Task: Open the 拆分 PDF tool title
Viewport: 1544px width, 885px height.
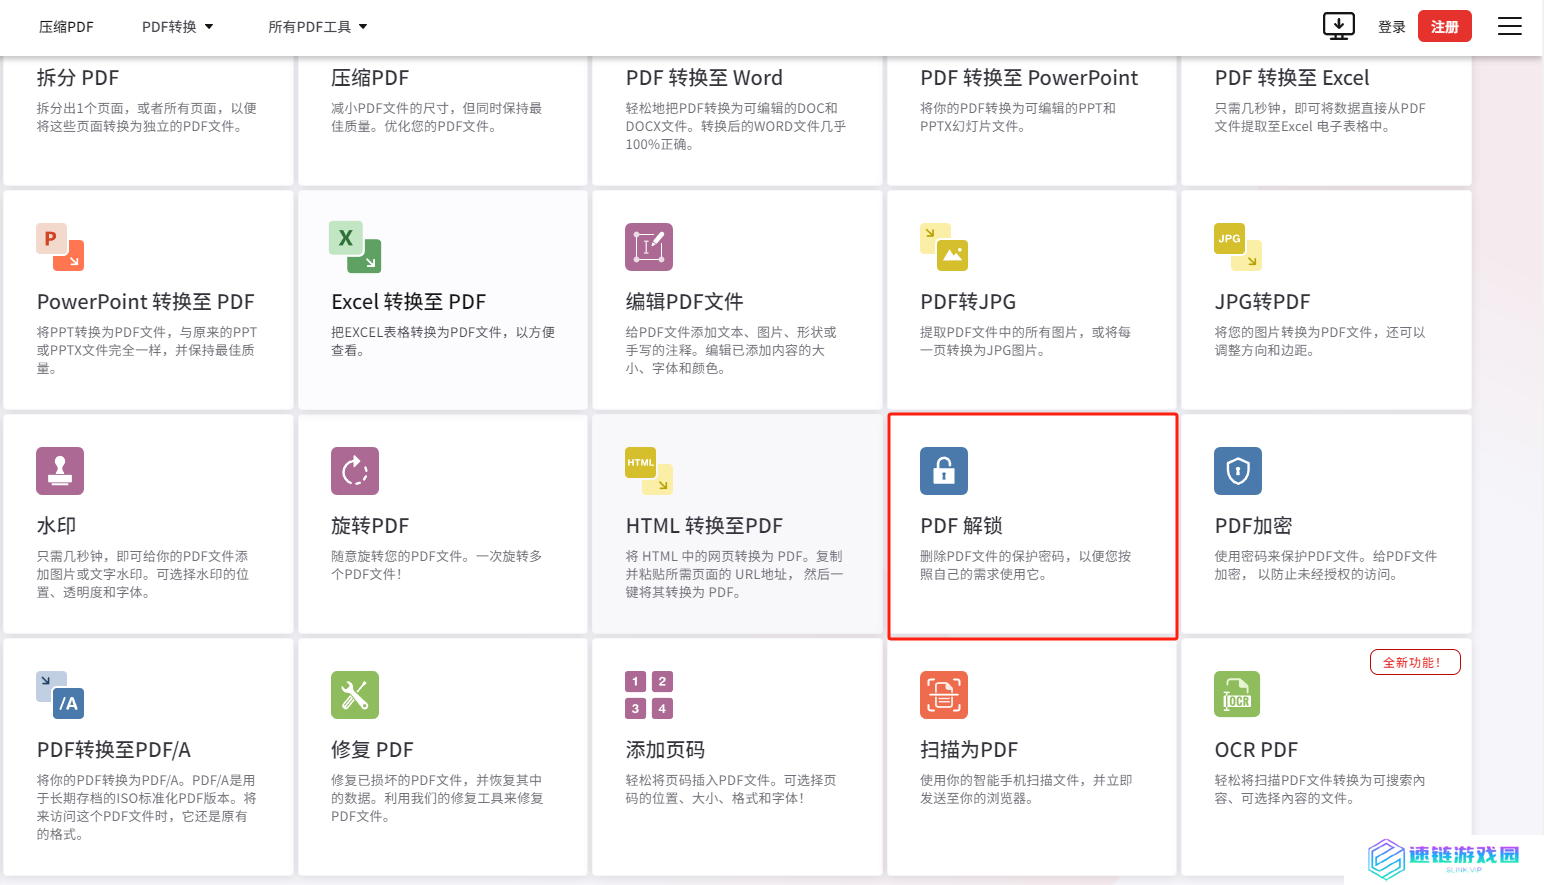Action: click(x=78, y=78)
